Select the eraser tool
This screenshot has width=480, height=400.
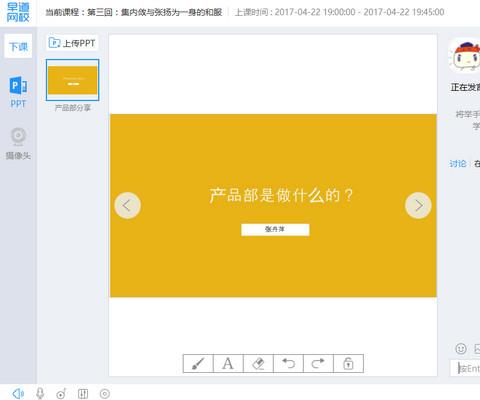tap(258, 363)
